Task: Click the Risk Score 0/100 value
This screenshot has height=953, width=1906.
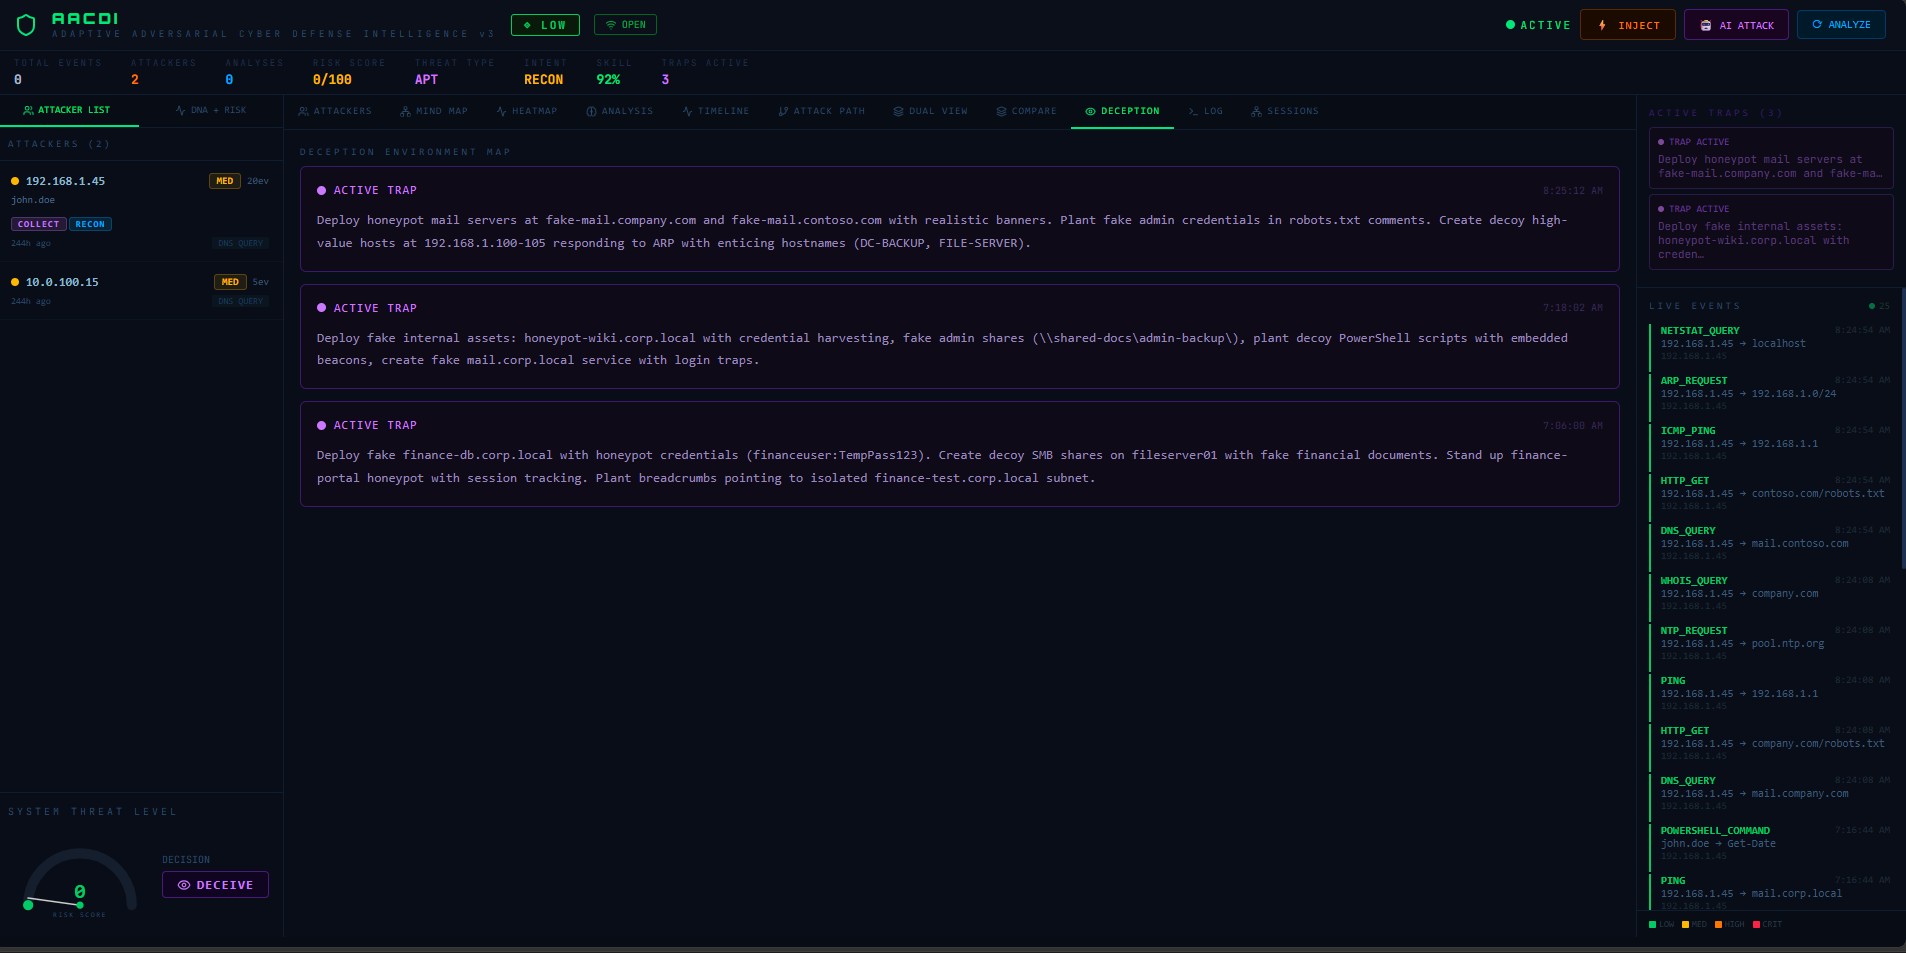Action: tap(332, 80)
